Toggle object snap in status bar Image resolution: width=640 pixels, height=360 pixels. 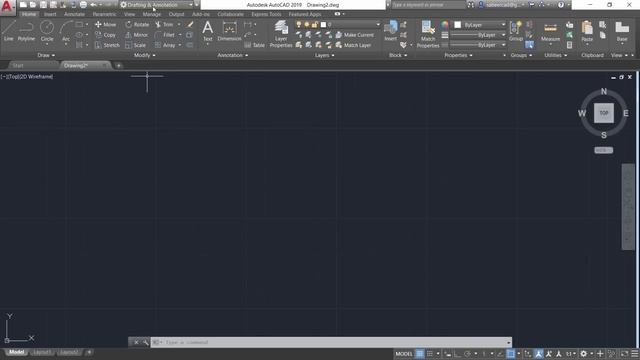tap(511, 353)
